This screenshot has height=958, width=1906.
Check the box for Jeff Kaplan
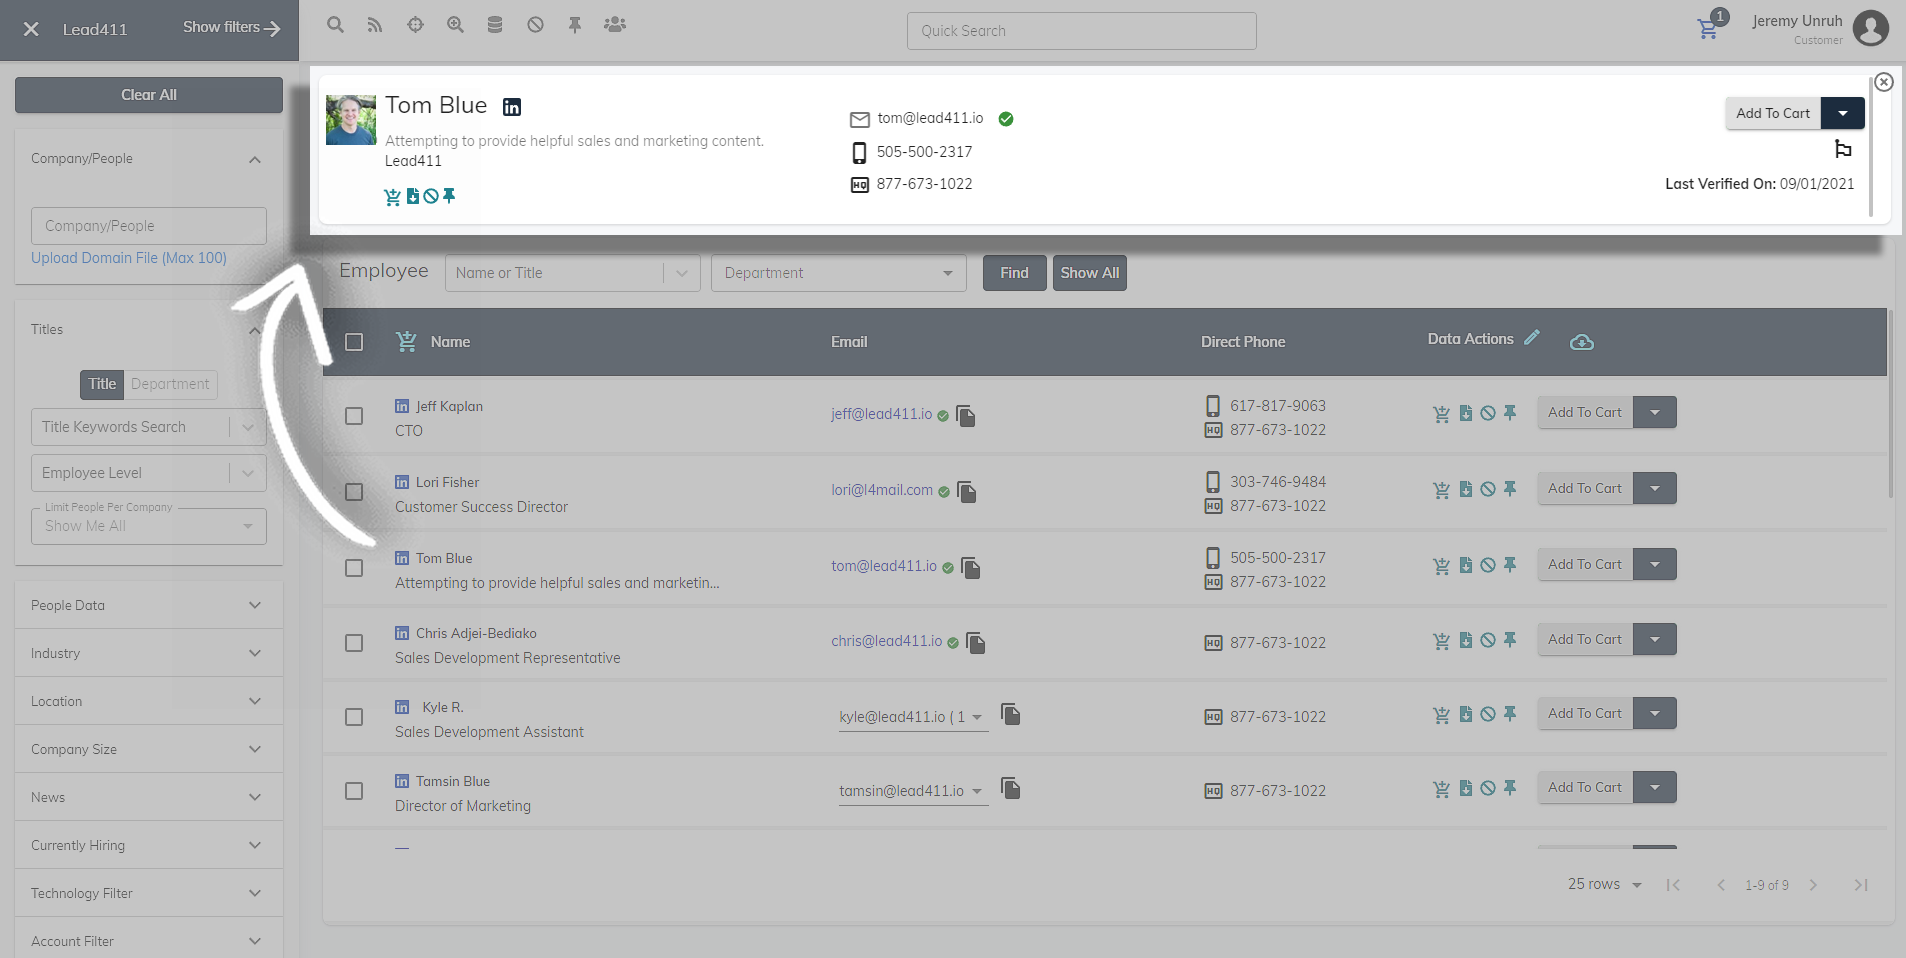tap(354, 416)
